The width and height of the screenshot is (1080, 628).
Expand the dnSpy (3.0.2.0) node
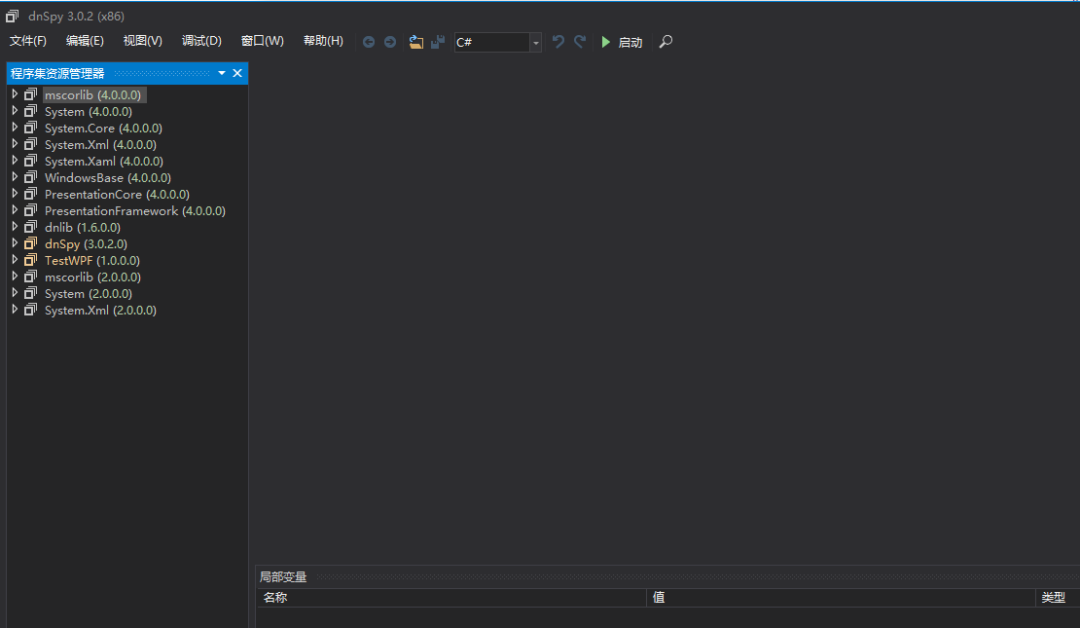point(14,242)
